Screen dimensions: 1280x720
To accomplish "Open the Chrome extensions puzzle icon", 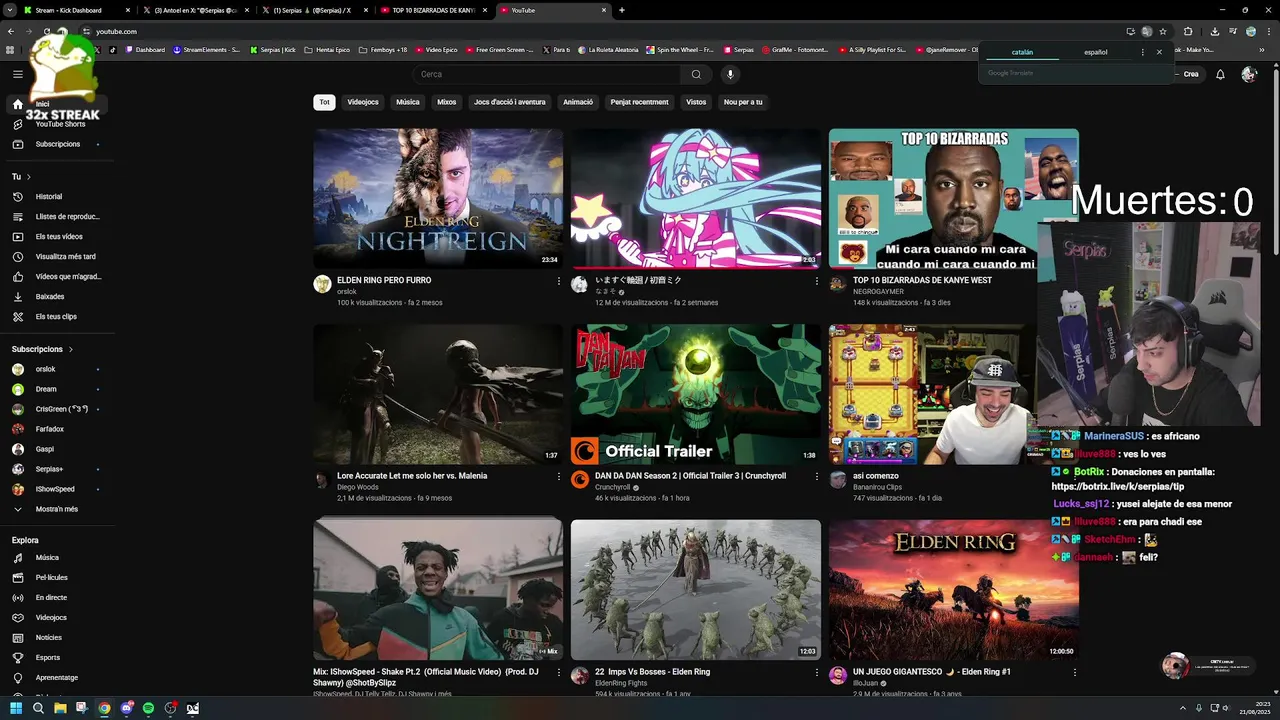I will tap(1188, 31).
